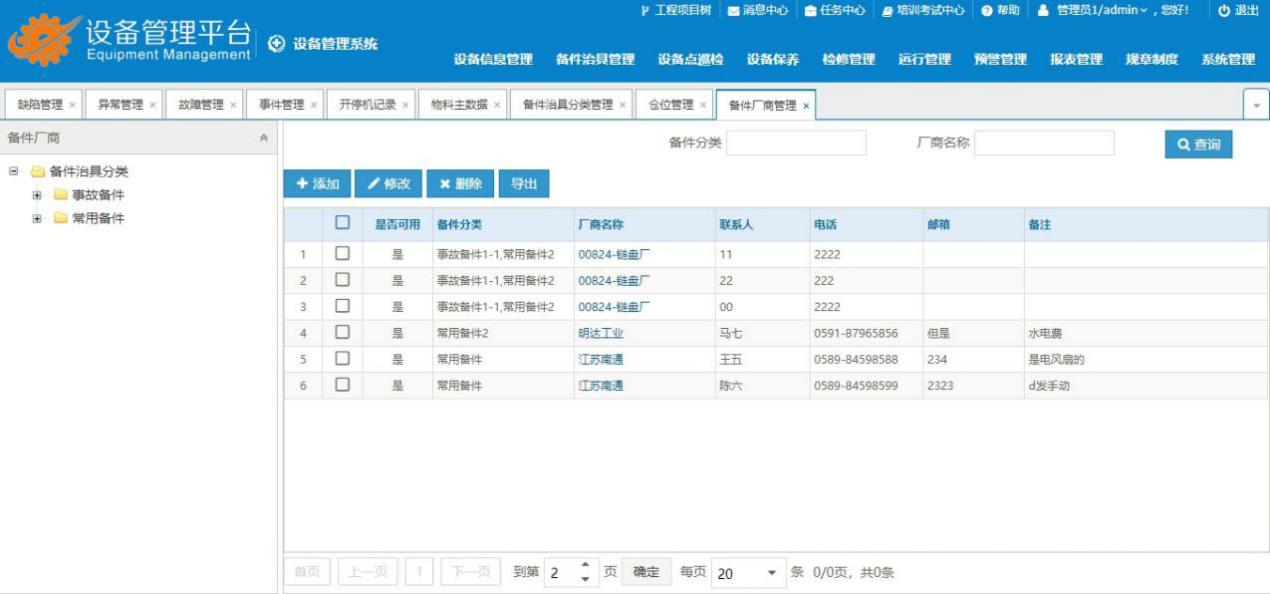1270x594 pixels.
Task: Select the checkbox for row 6
Action: (342, 386)
